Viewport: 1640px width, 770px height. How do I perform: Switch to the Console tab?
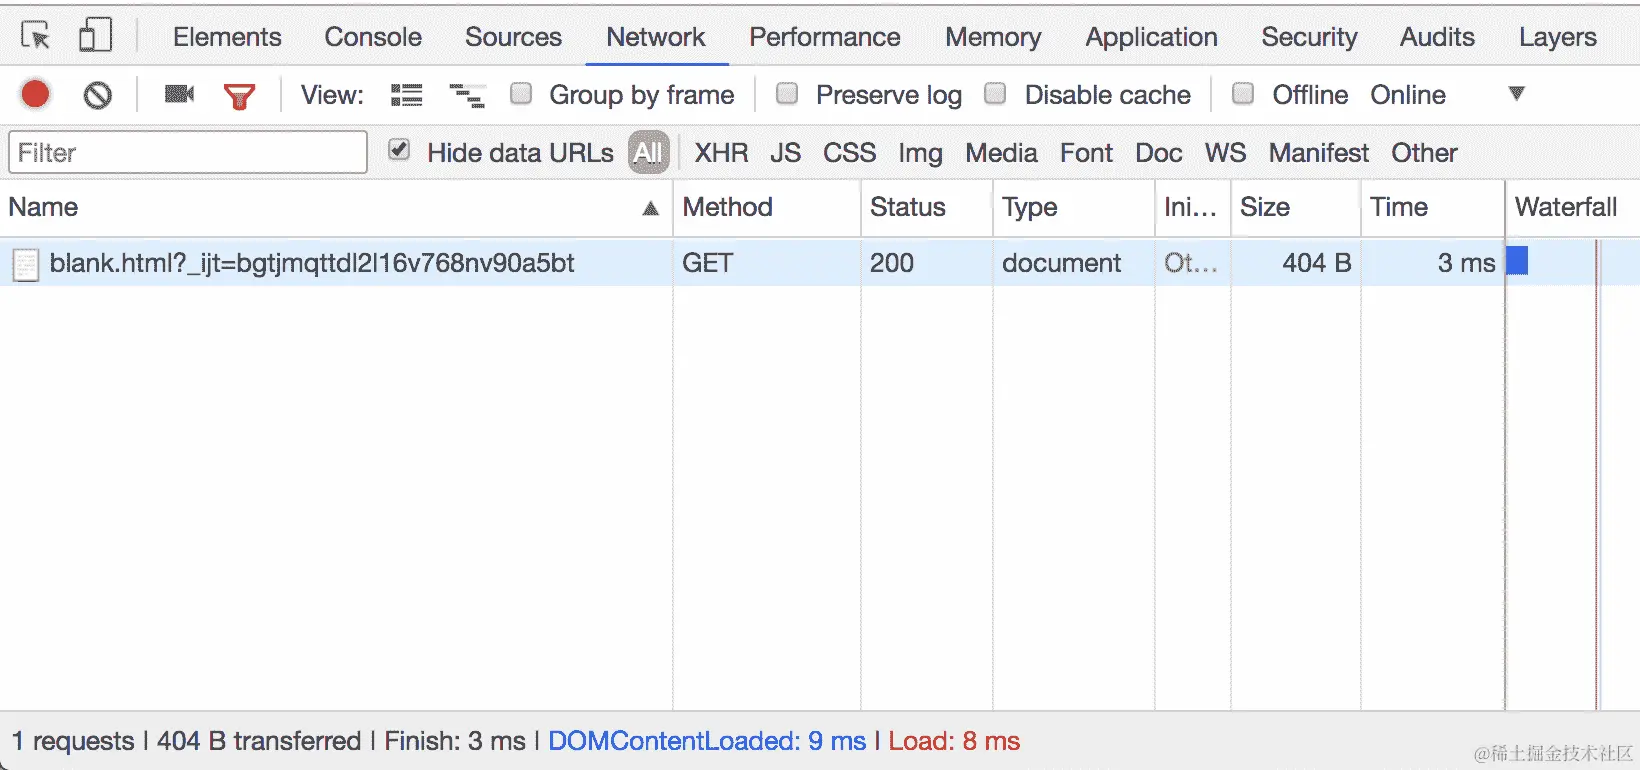pos(373,37)
